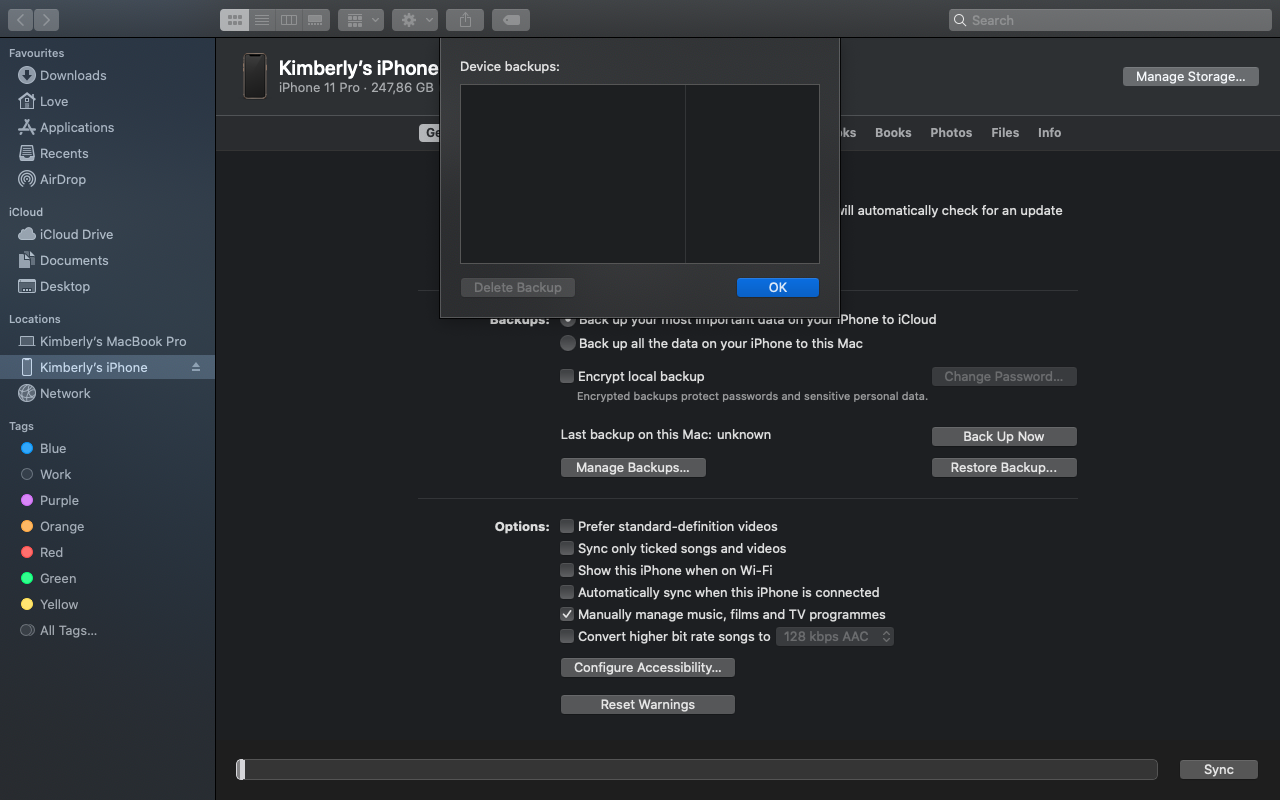
Task: Go back with the toolbar back arrow
Action: tap(20, 20)
